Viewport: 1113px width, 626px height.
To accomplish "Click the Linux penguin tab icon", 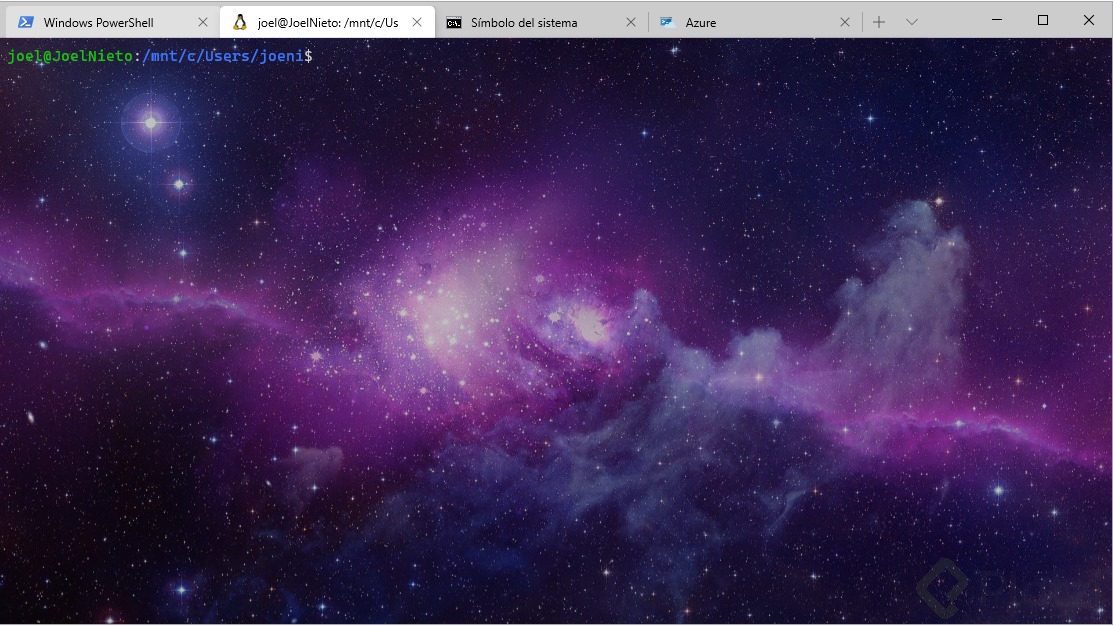I will tap(240, 22).
